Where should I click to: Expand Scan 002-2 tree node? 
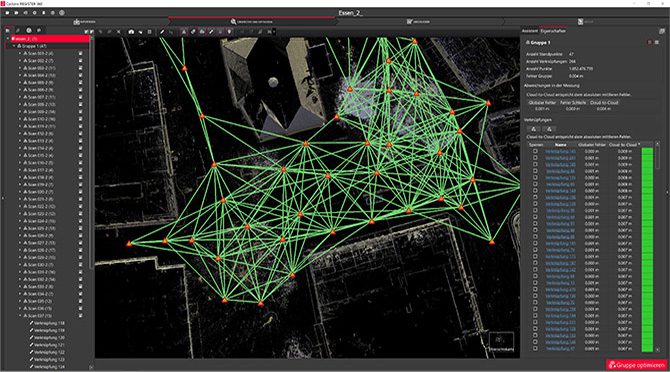(20, 61)
